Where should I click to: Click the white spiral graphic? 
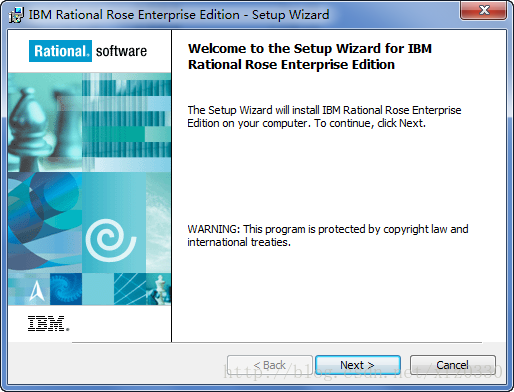[x=110, y=240]
